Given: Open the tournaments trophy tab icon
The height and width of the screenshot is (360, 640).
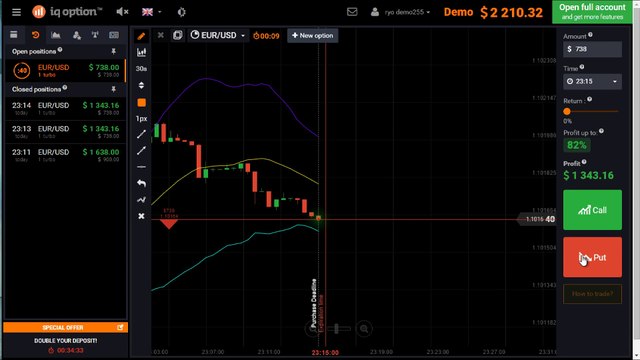Looking at the screenshot, I should coord(95,35).
